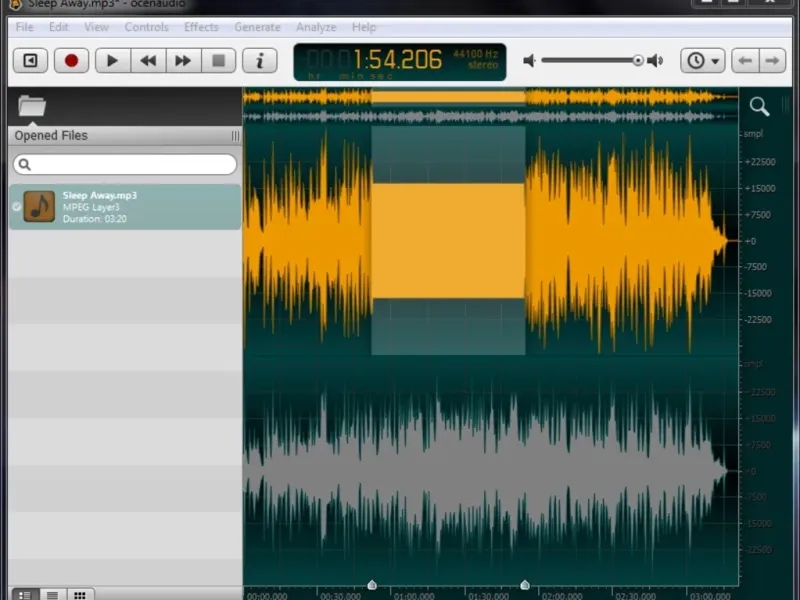Screen dimensions: 800x600
Task: Open the Analyze menu
Action: click(x=316, y=27)
